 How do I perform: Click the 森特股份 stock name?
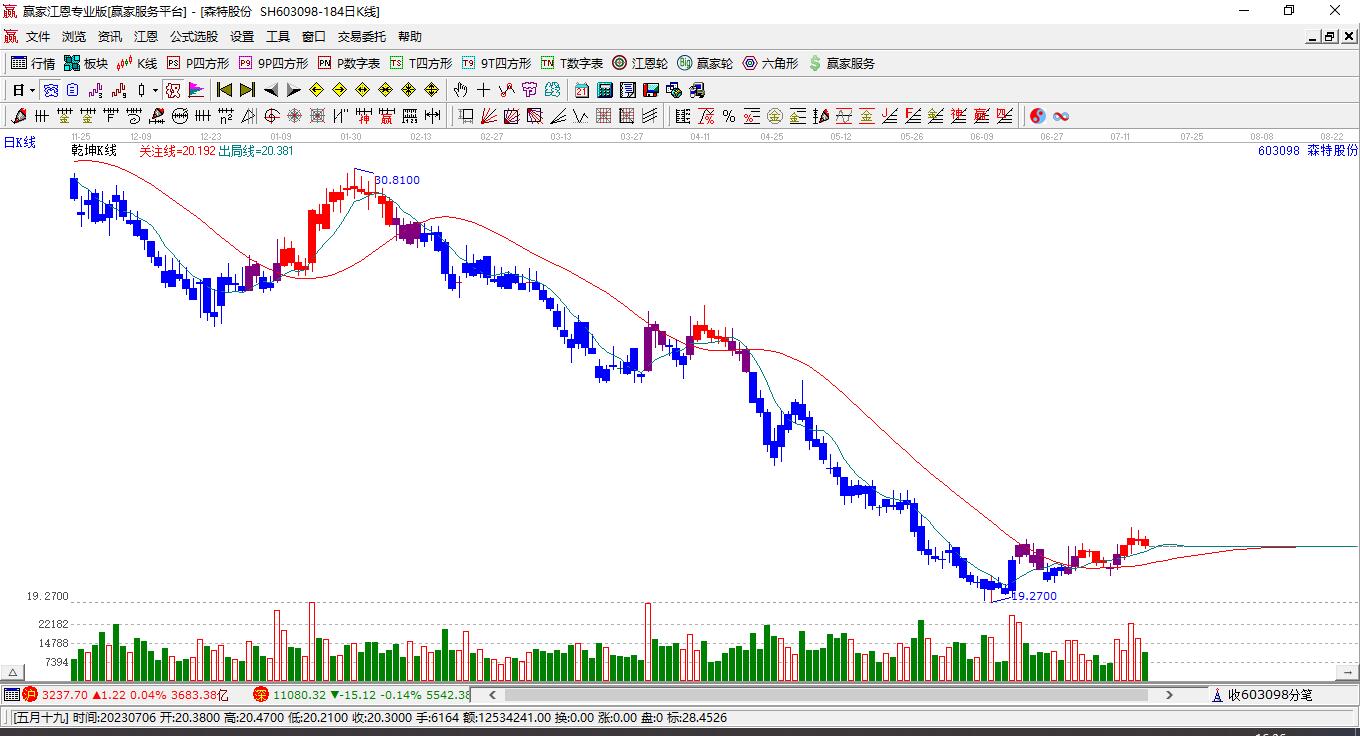(1333, 151)
